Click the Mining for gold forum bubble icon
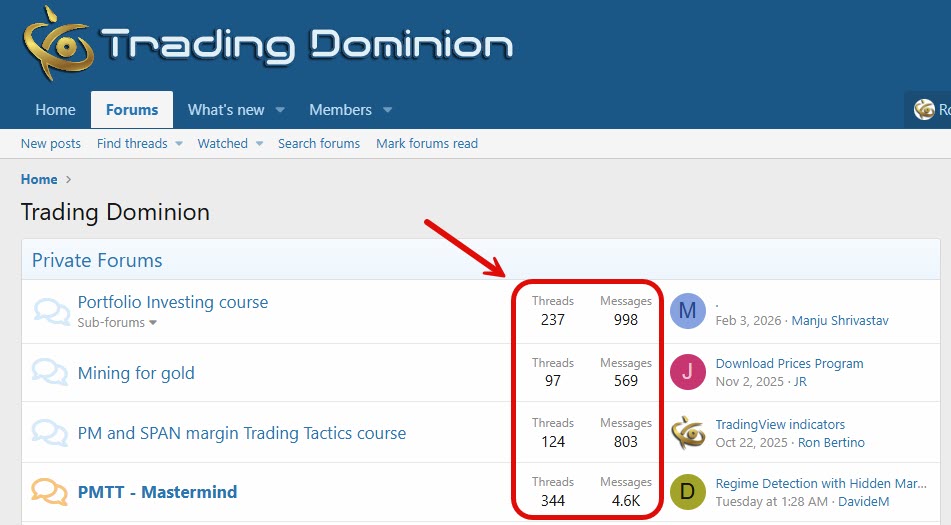 coord(50,373)
